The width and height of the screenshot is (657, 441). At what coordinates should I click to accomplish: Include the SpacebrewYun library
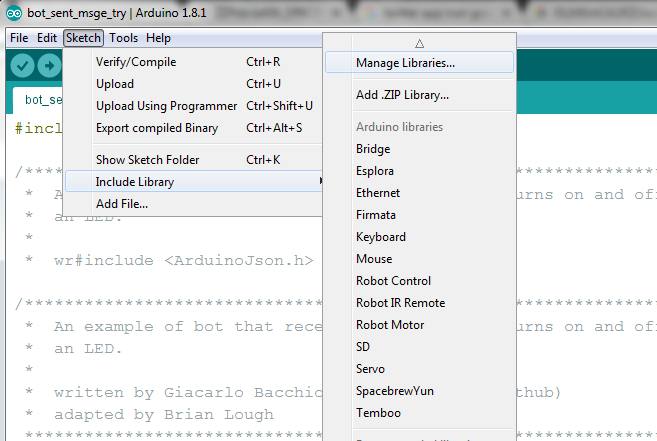(x=419, y=391)
